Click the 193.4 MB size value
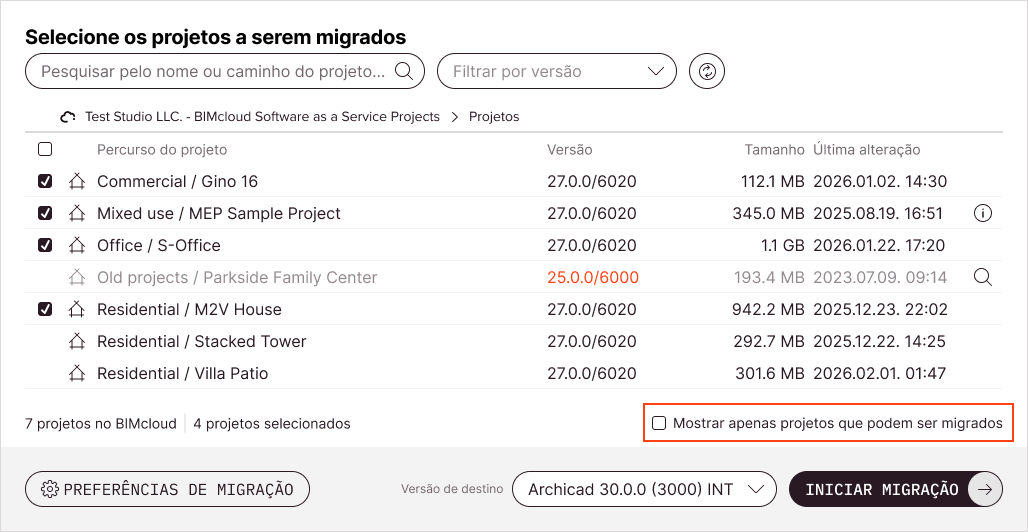Image resolution: width=1028 pixels, height=532 pixels. coord(770,277)
